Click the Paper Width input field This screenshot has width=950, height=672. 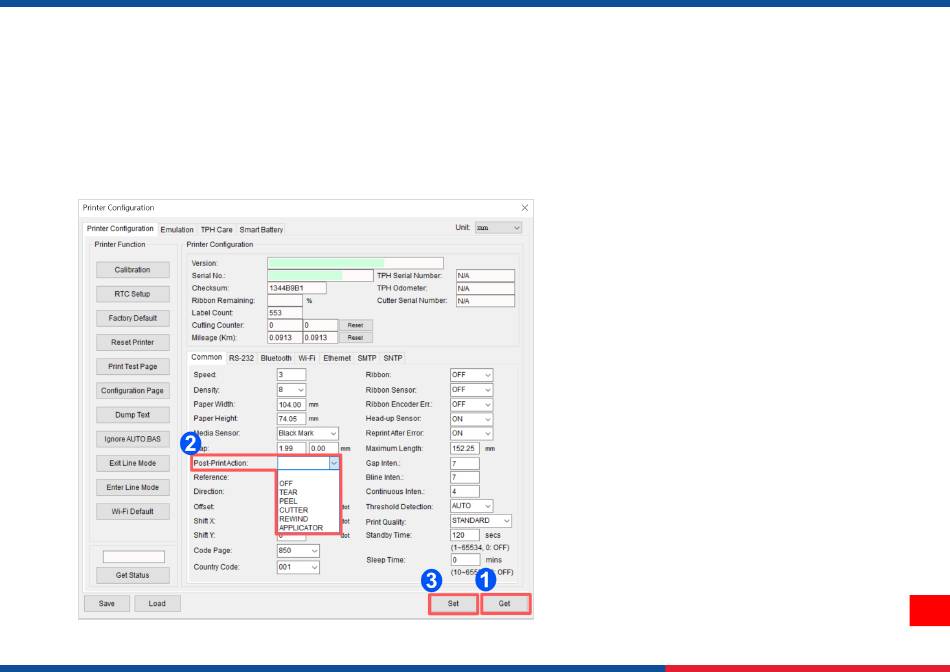tap(291, 404)
